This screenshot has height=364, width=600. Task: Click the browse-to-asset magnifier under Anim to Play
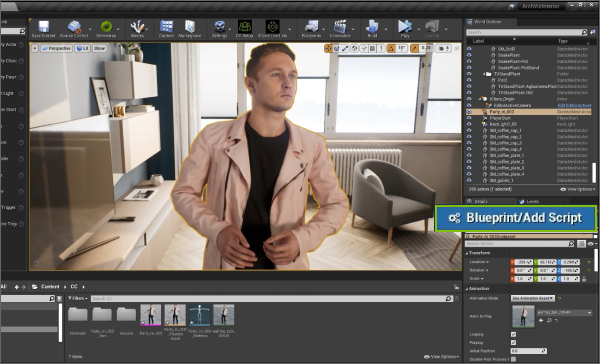(549, 321)
